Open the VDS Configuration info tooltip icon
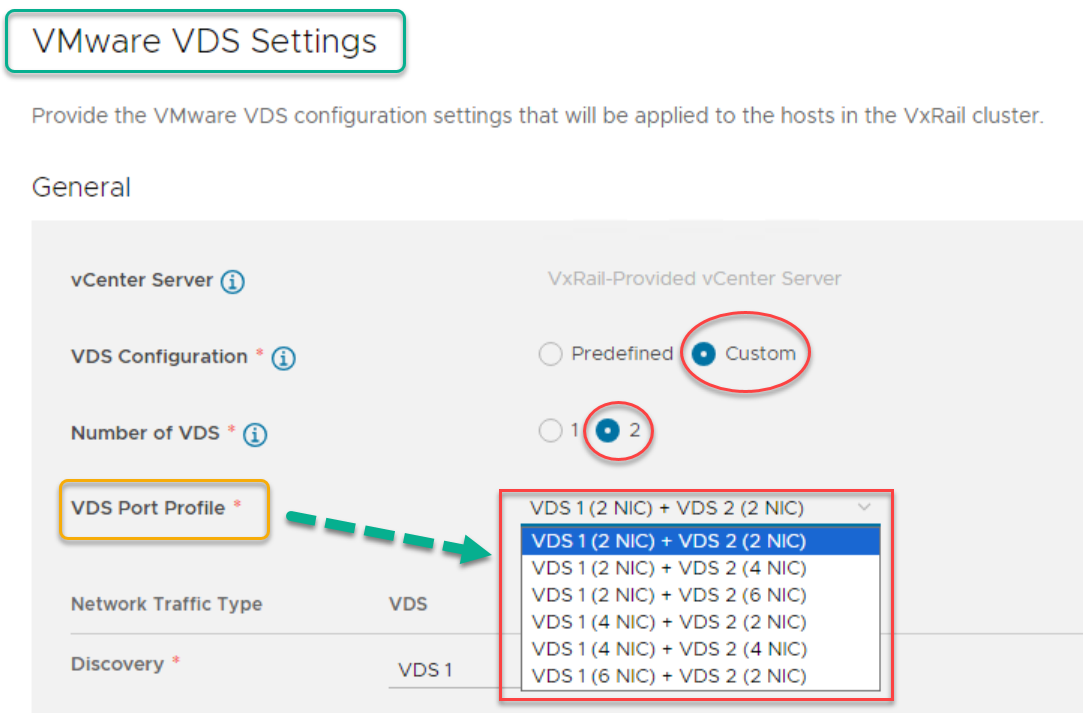 pyautogui.click(x=283, y=357)
